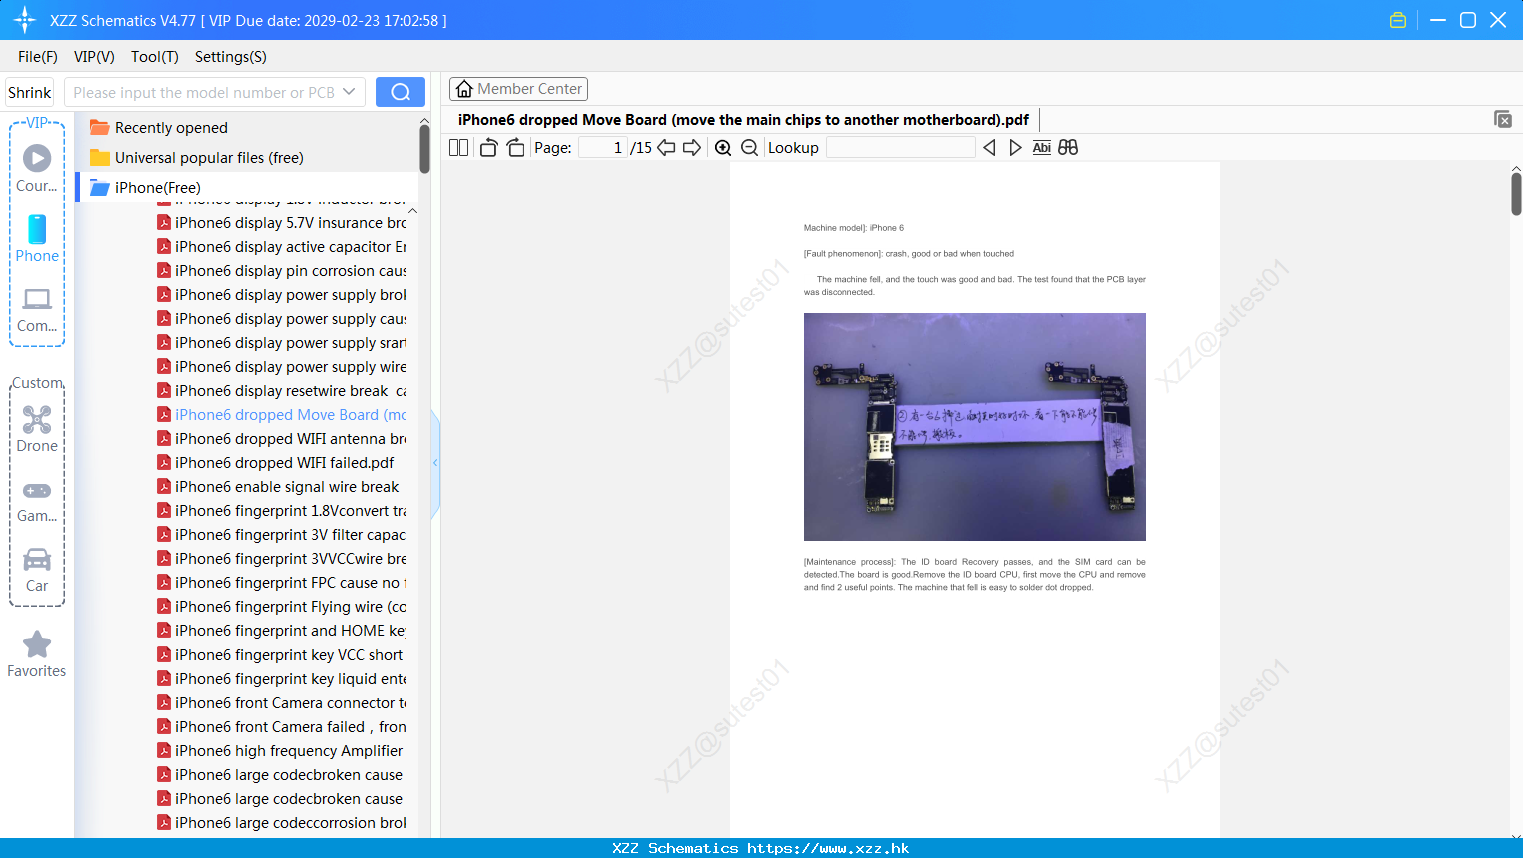
Task: Open the Drone category
Action: pos(37,429)
